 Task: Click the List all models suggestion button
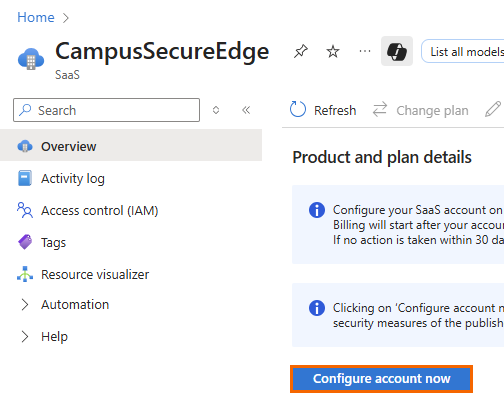pos(463,51)
